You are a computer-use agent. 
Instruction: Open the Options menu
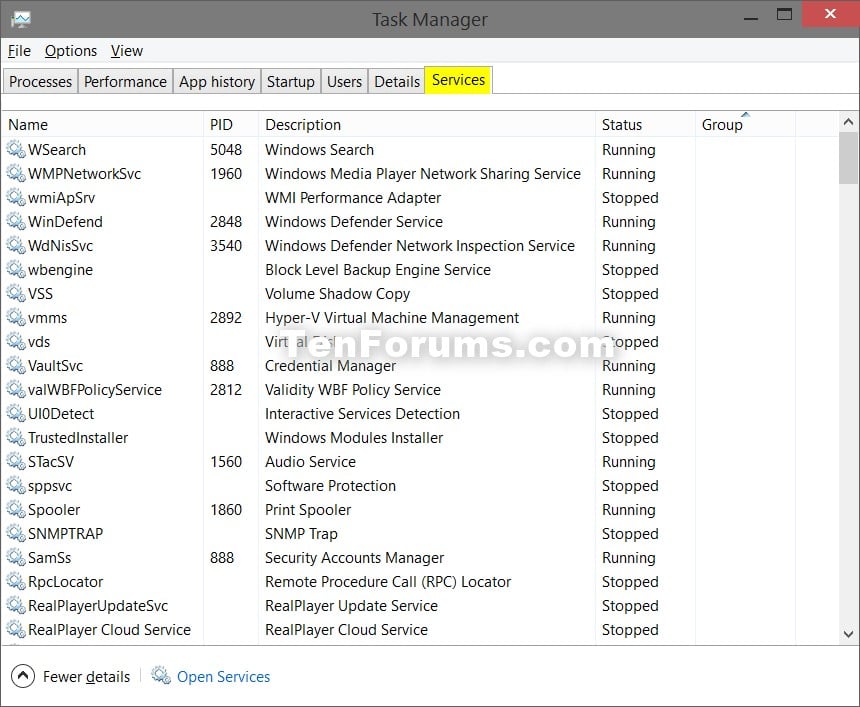tap(71, 51)
